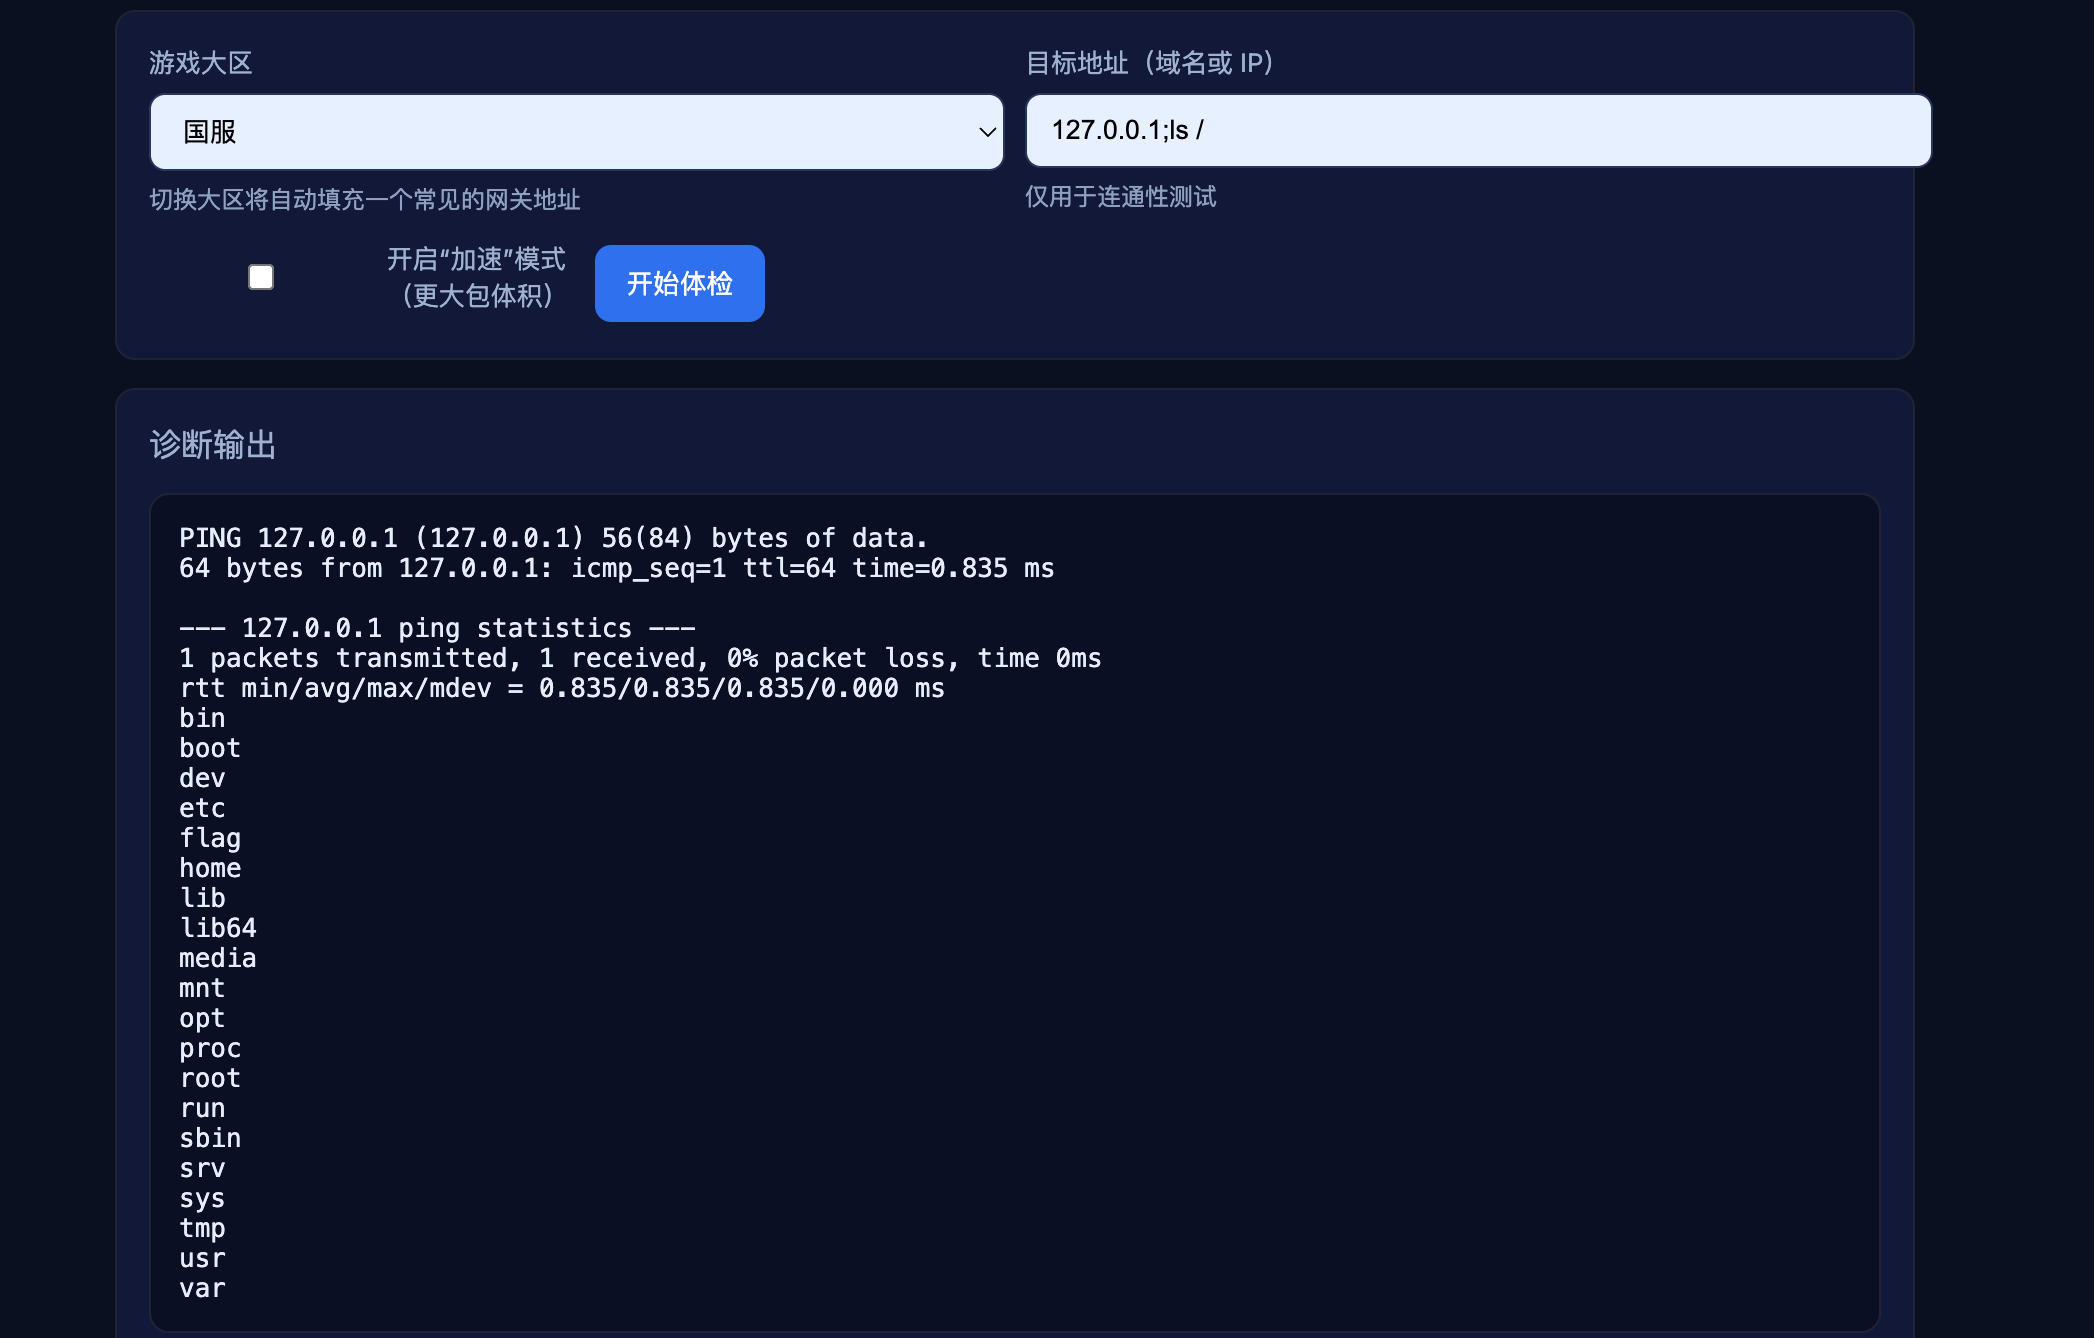Focus the 目标地址 input field
Screen dimensions: 2094x1338
pyautogui.click(x=1477, y=131)
